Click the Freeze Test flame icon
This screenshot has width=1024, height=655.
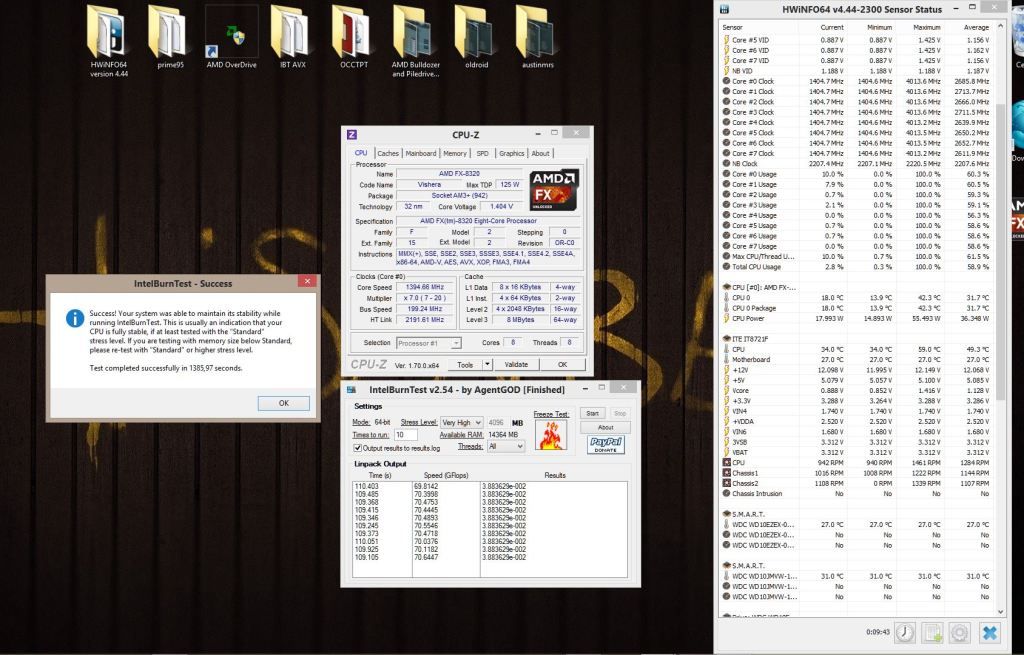[549, 434]
